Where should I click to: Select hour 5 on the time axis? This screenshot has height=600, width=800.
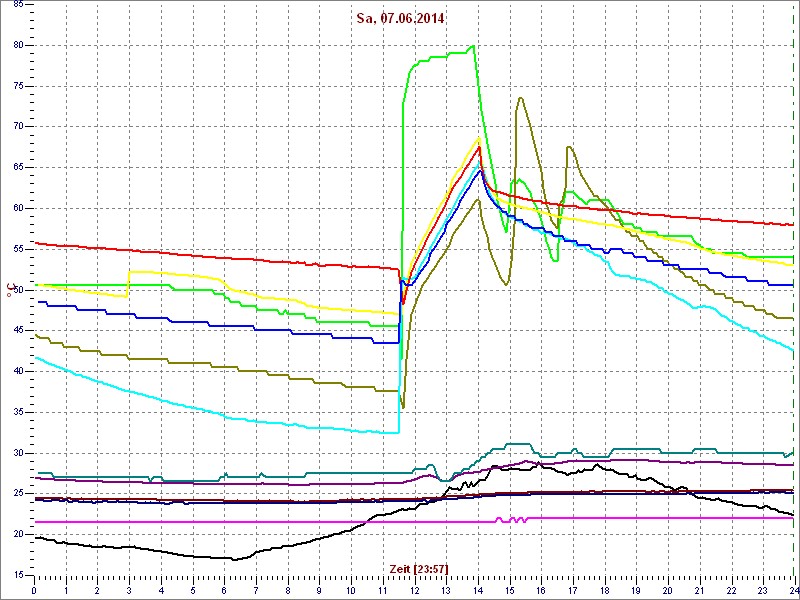pos(192,590)
